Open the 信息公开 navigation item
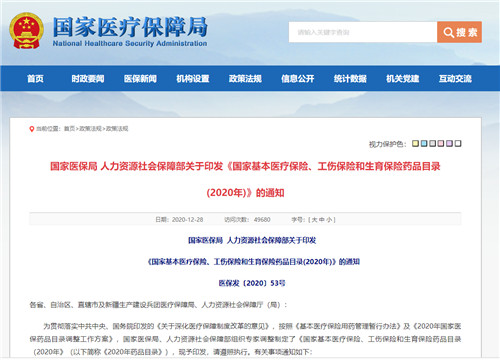Image resolution: width=500 pixels, height=360 pixels. (x=298, y=79)
